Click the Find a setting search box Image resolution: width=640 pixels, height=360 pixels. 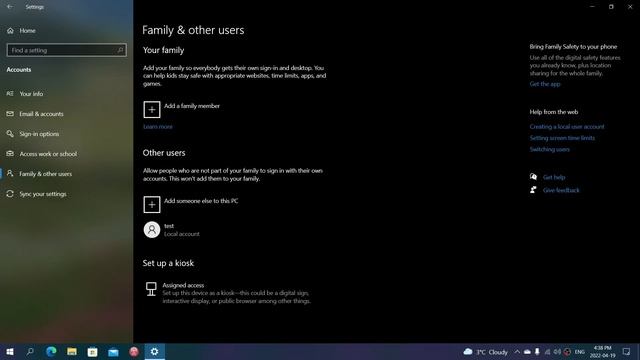67,50
